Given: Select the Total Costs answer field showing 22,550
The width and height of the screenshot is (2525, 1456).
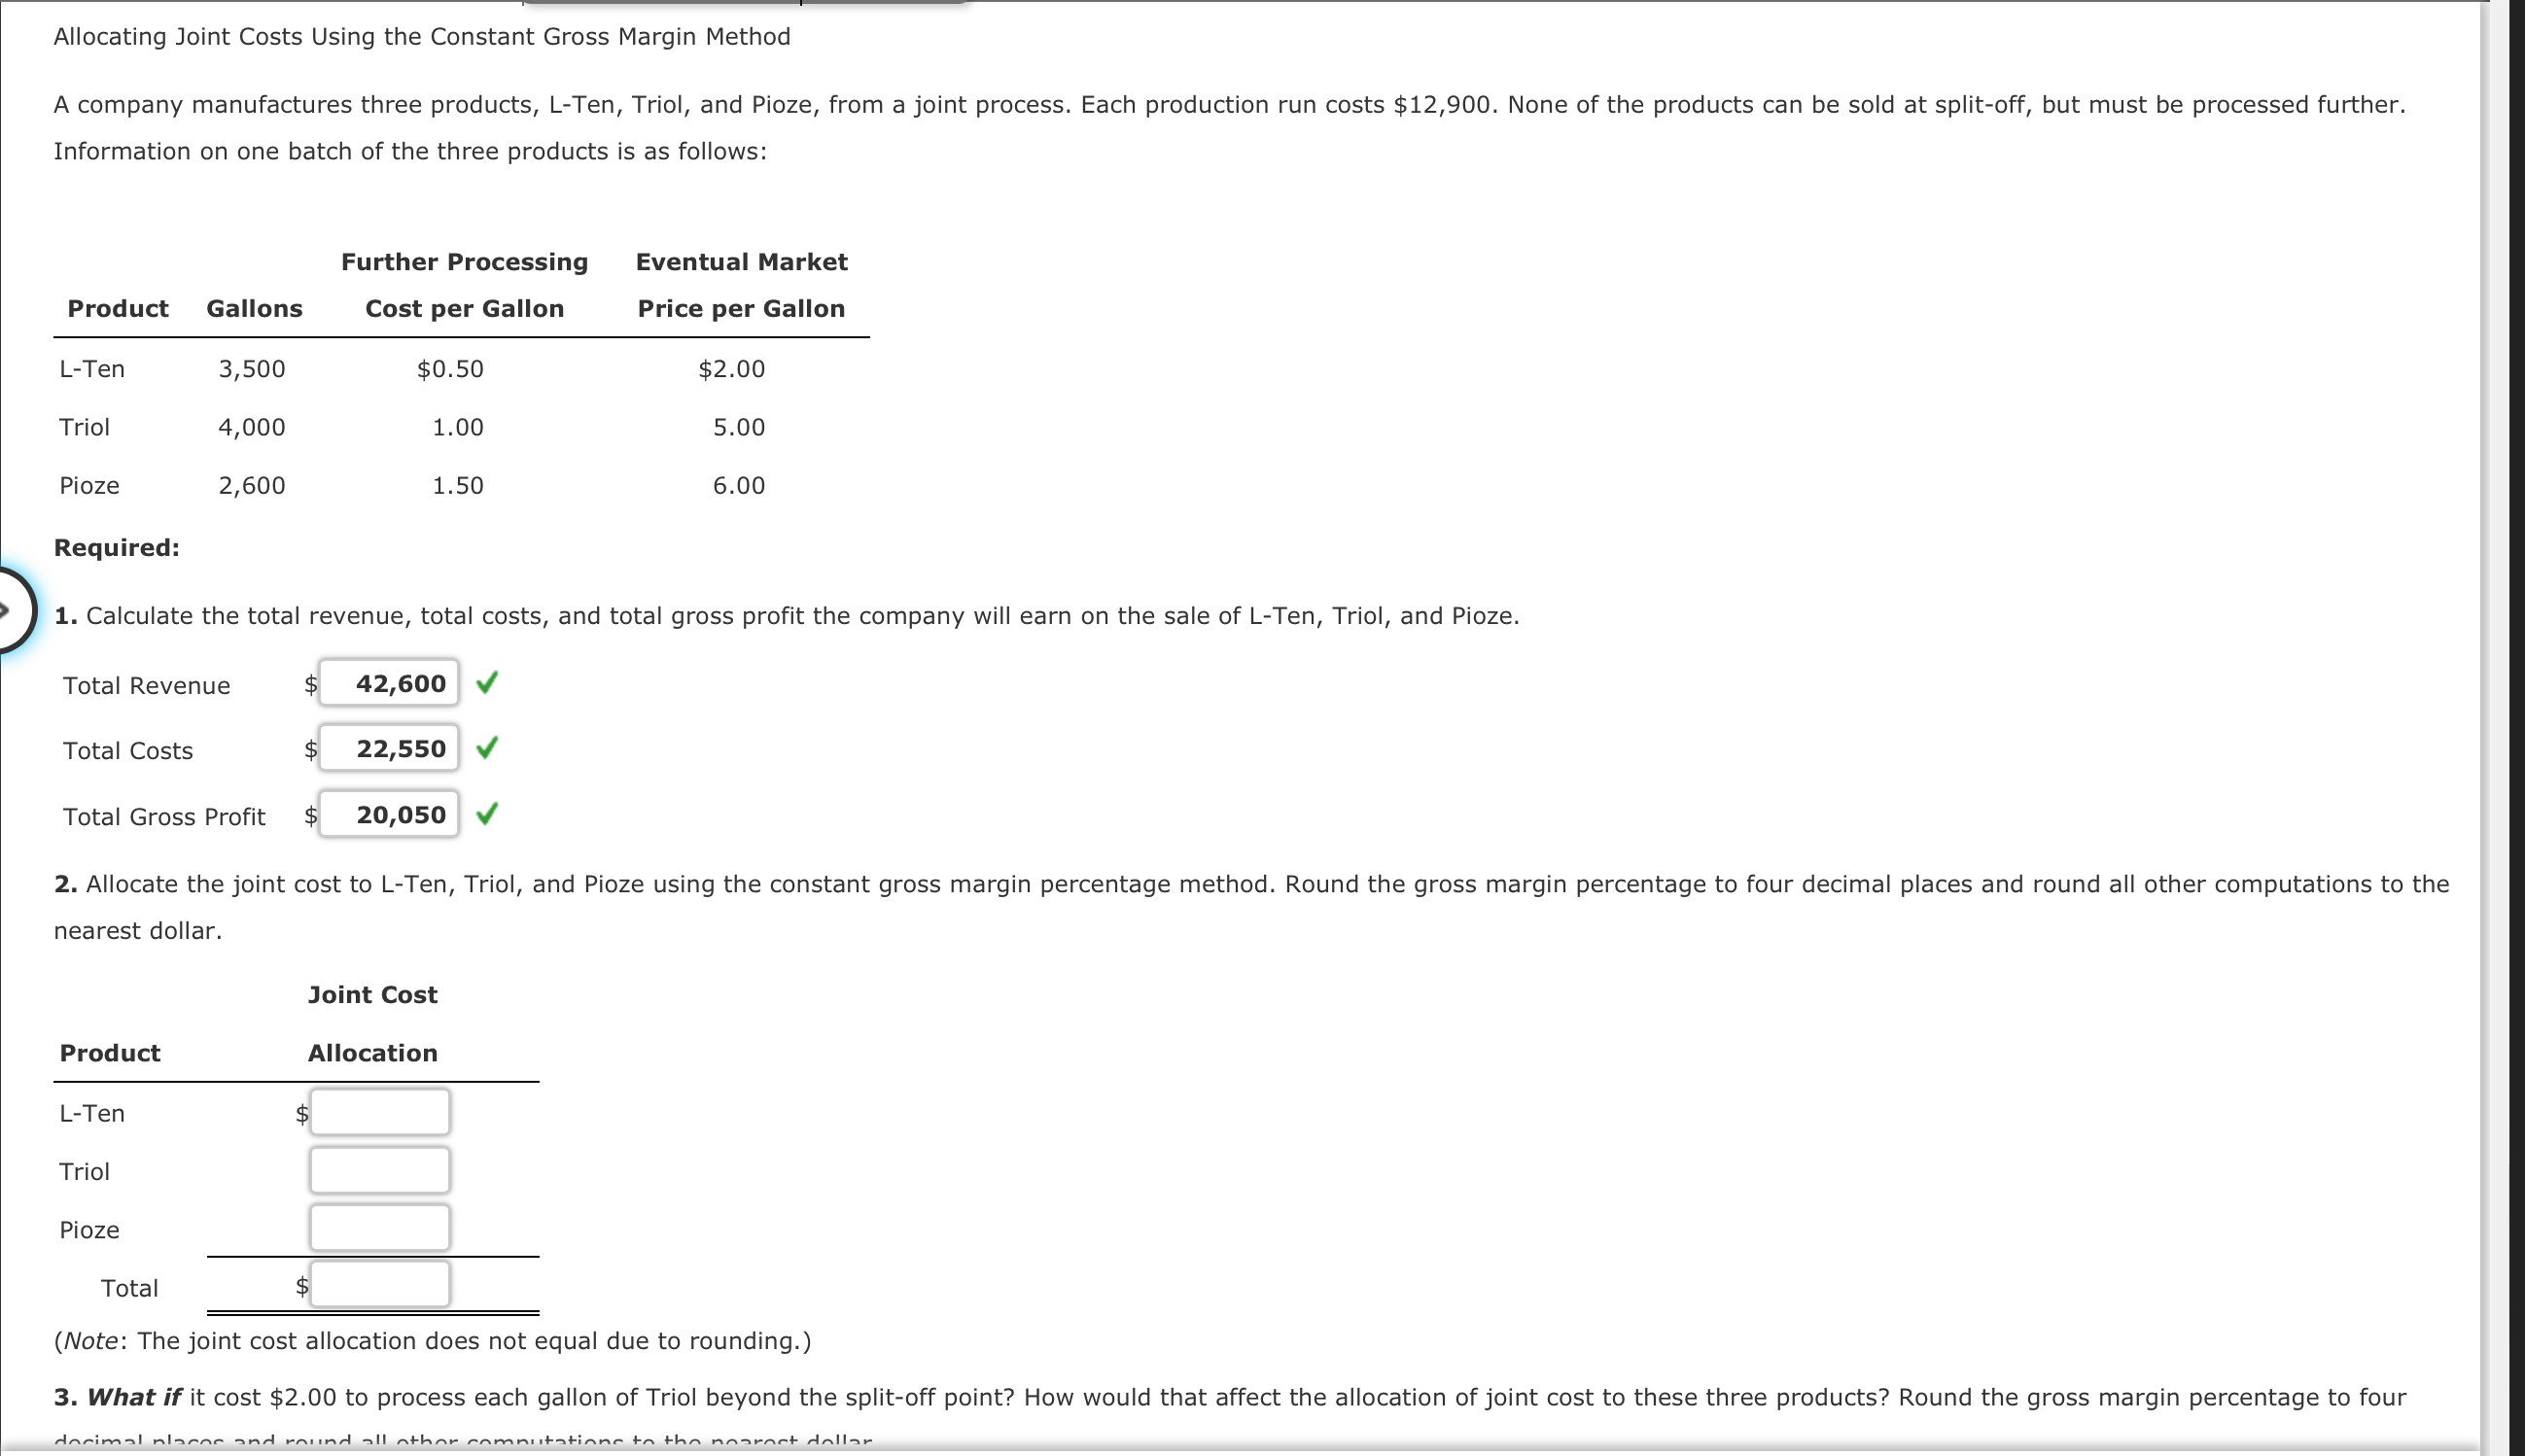Looking at the screenshot, I should click(x=390, y=749).
